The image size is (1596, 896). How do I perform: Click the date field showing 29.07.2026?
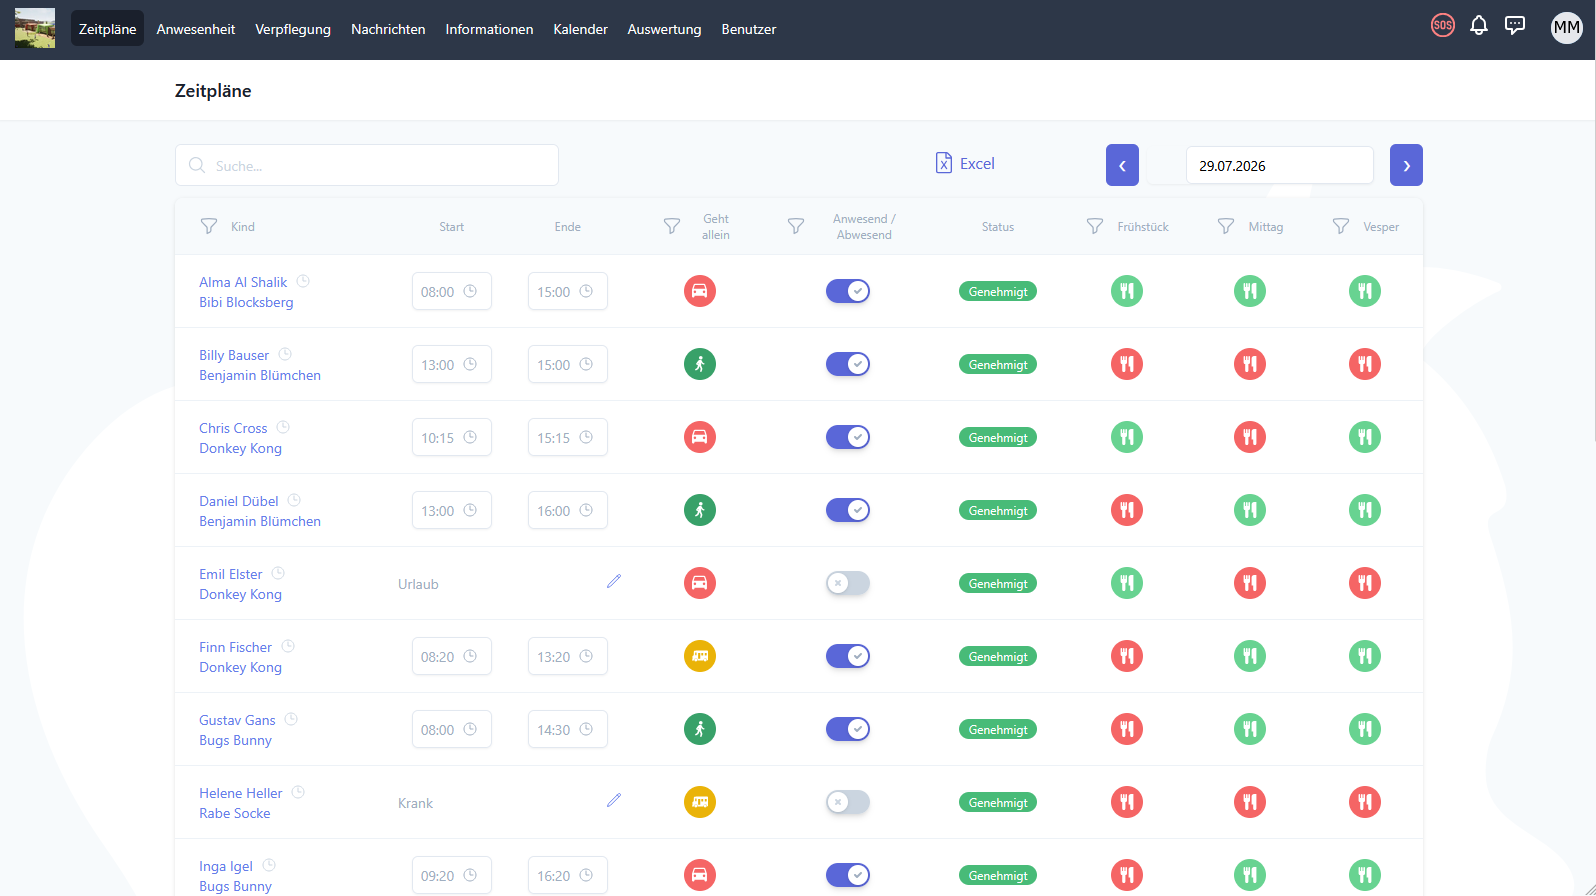click(1279, 165)
